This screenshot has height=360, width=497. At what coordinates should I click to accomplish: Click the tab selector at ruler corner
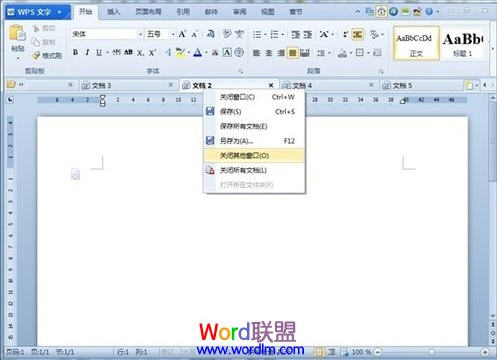(x=10, y=99)
